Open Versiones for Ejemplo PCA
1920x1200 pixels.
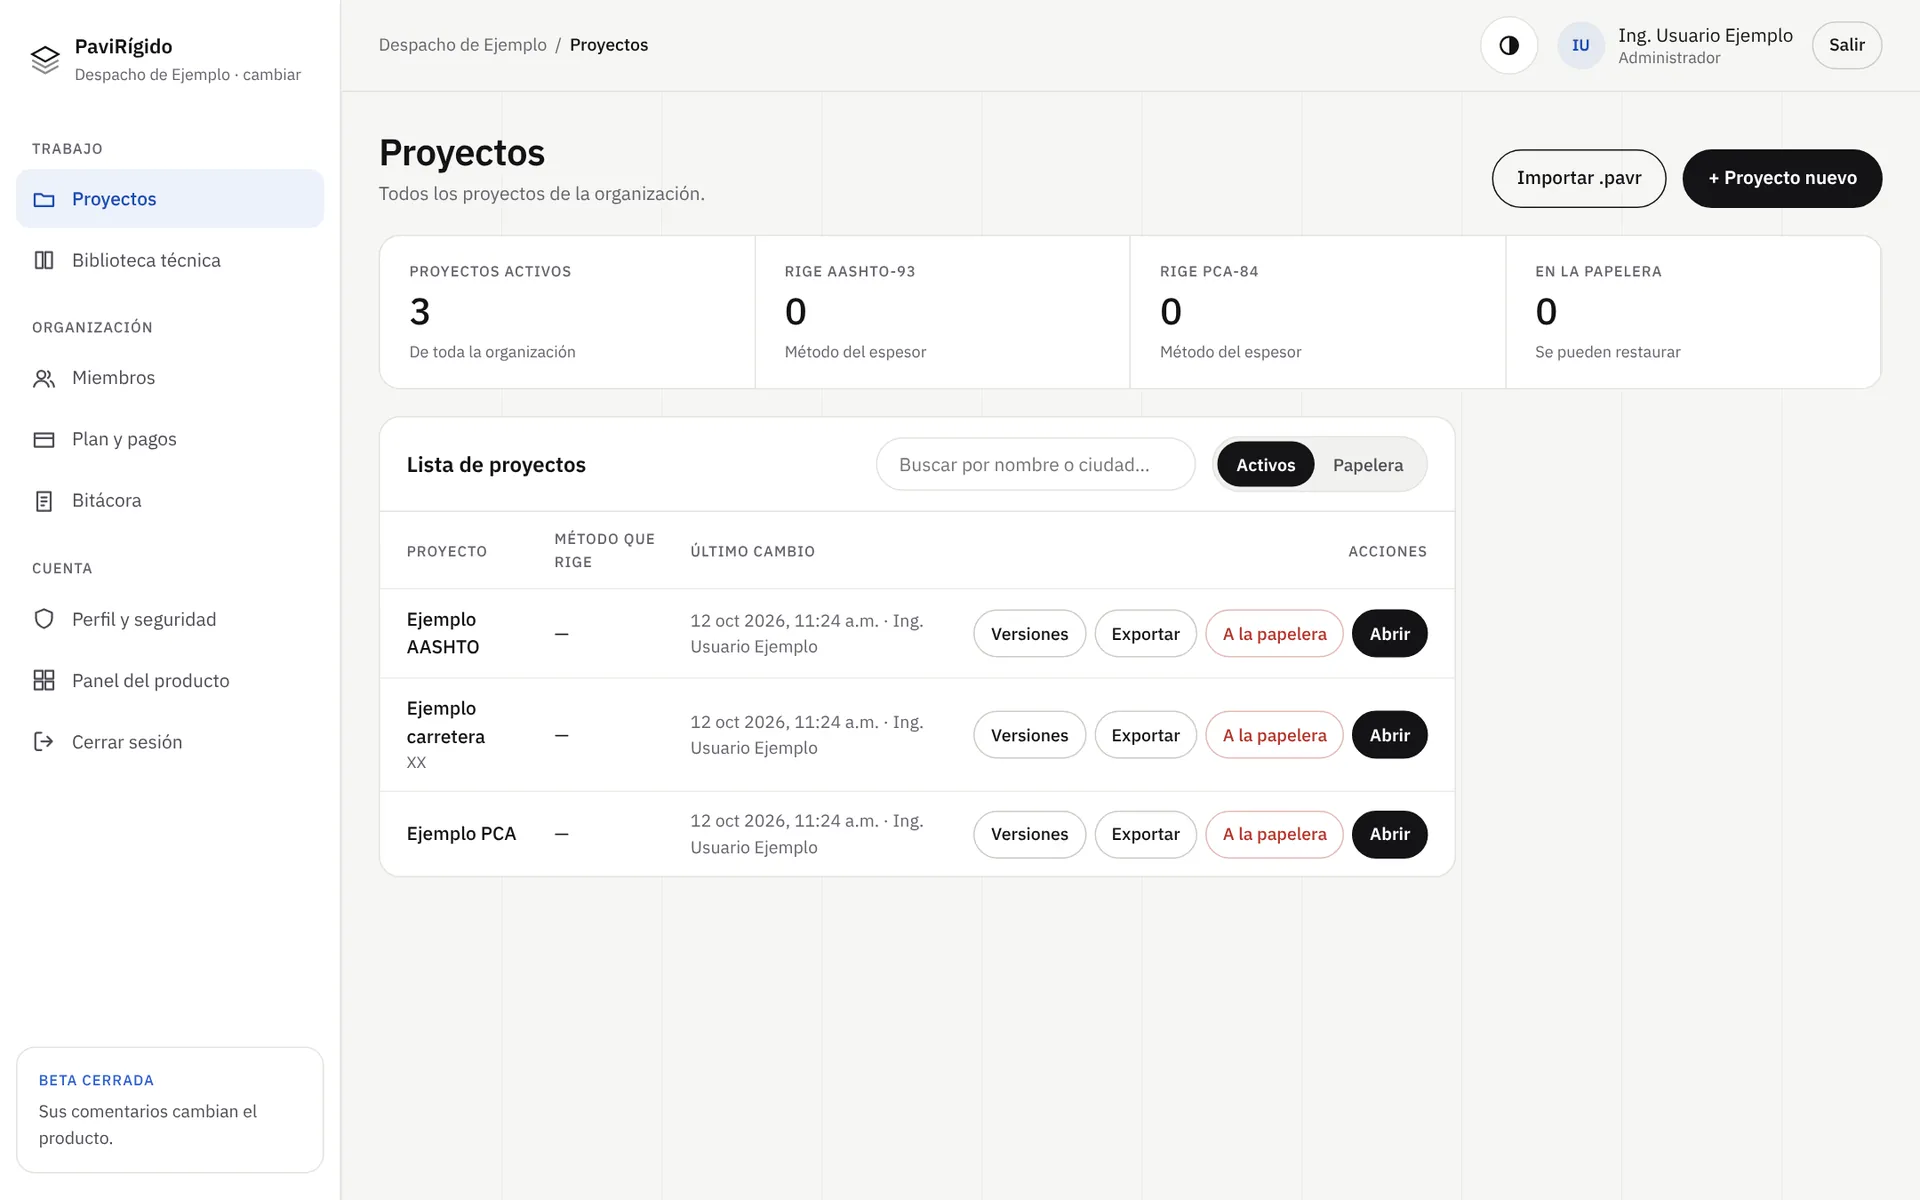tap(1029, 834)
